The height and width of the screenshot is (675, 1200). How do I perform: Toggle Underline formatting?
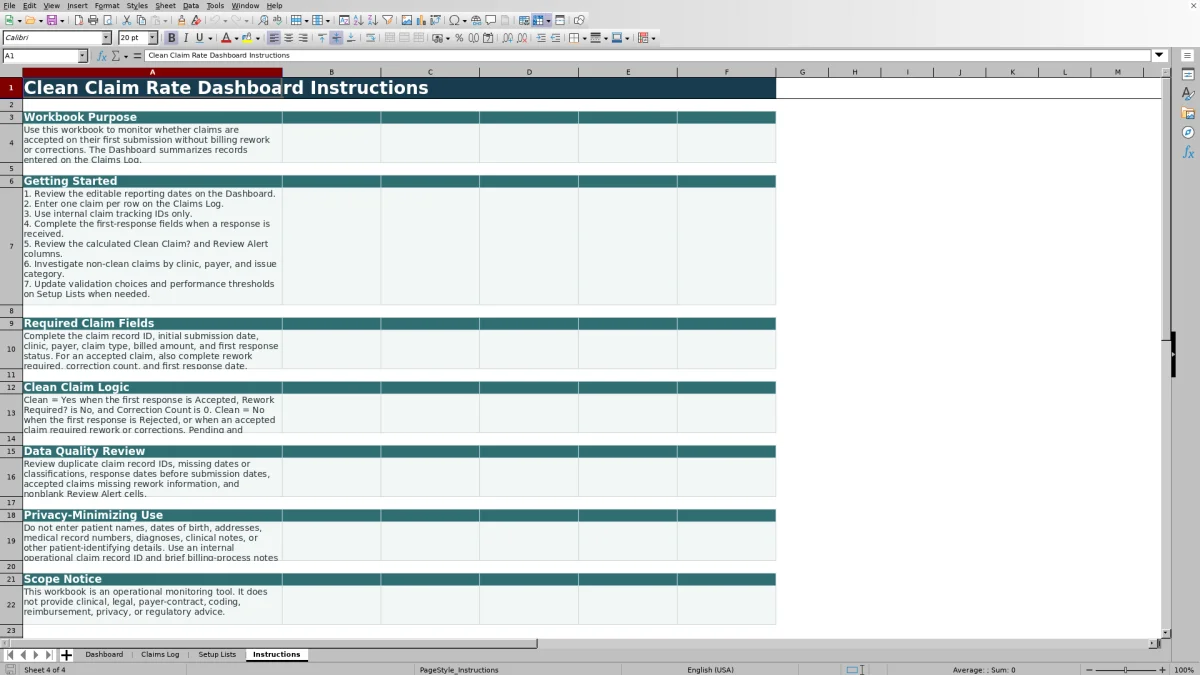199,38
